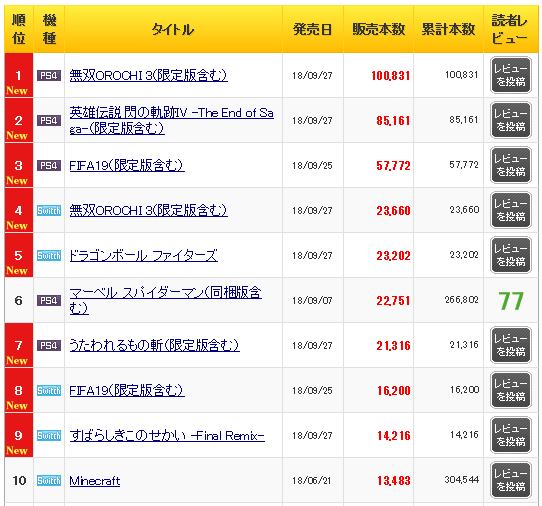This screenshot has height=506, width=542.
Task: Click the タイトル column header
Action: pos(173,29)
